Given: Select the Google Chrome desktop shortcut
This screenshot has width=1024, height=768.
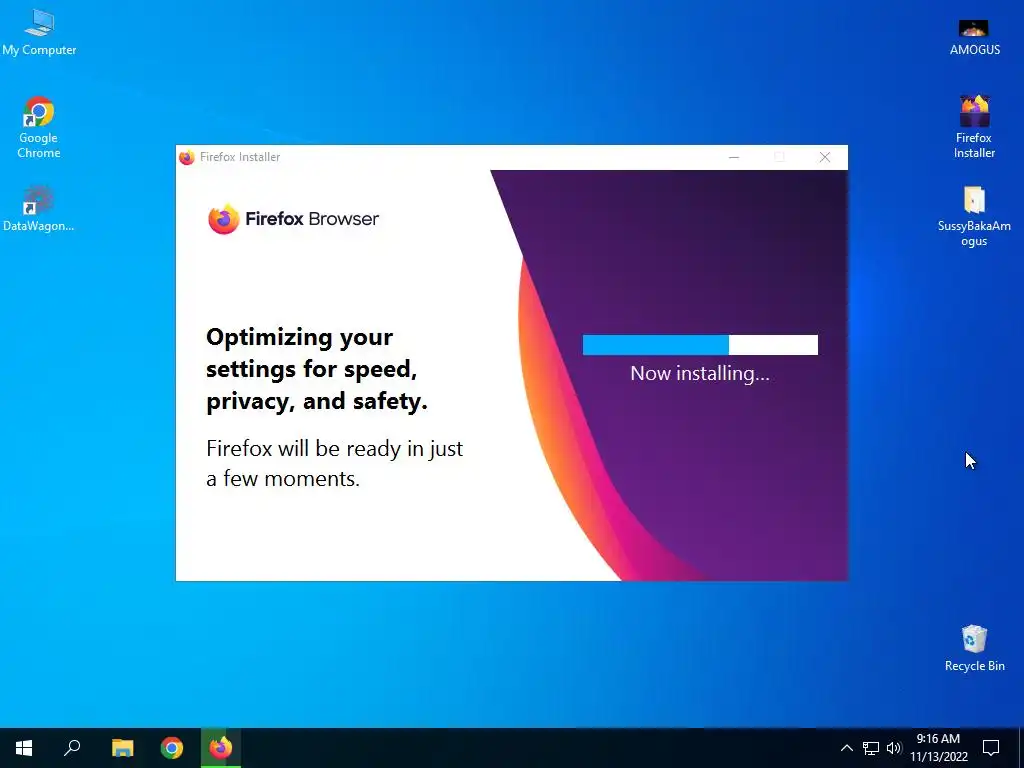Looking at the screenshot, I should point(39,127).
